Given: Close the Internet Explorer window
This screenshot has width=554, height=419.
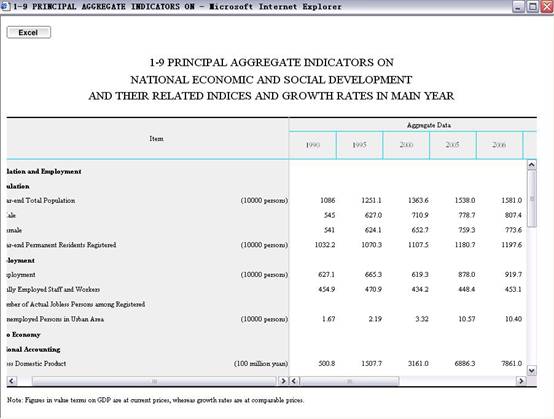Looking at the screenshot, I should click(547, 6).
